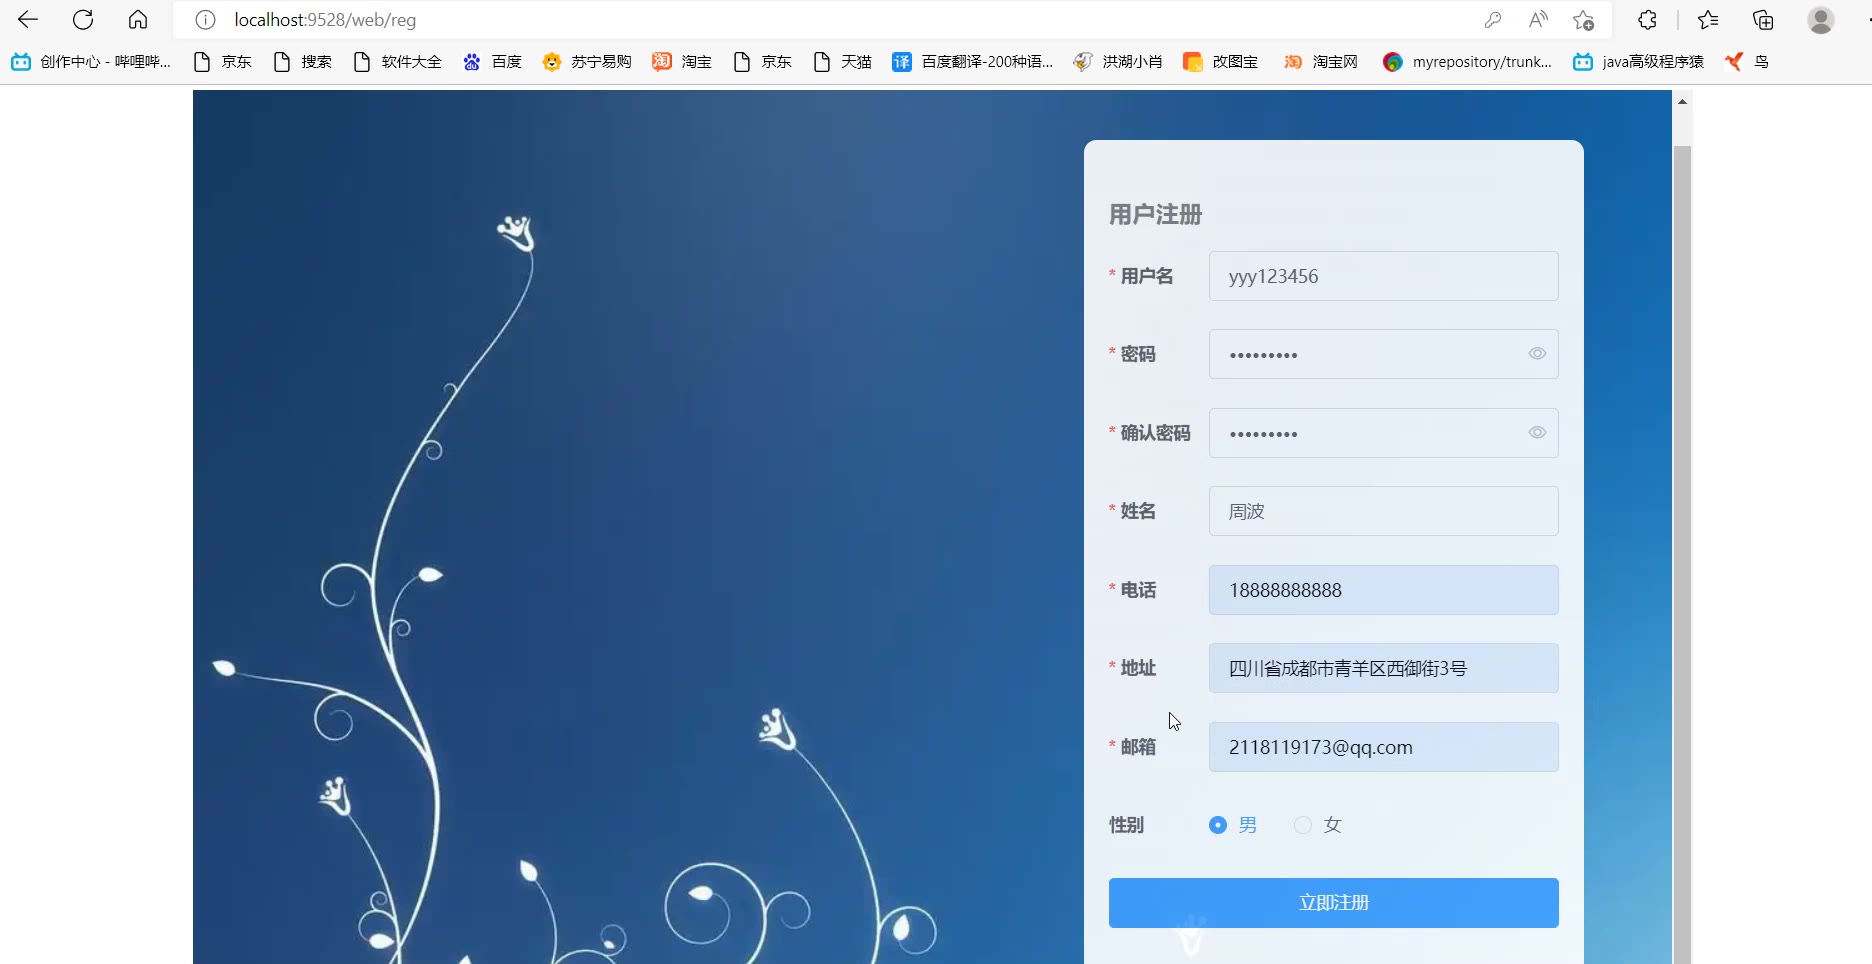
Task: Open the myrepository/trunk... bookmark
Action: [1467, 62]
